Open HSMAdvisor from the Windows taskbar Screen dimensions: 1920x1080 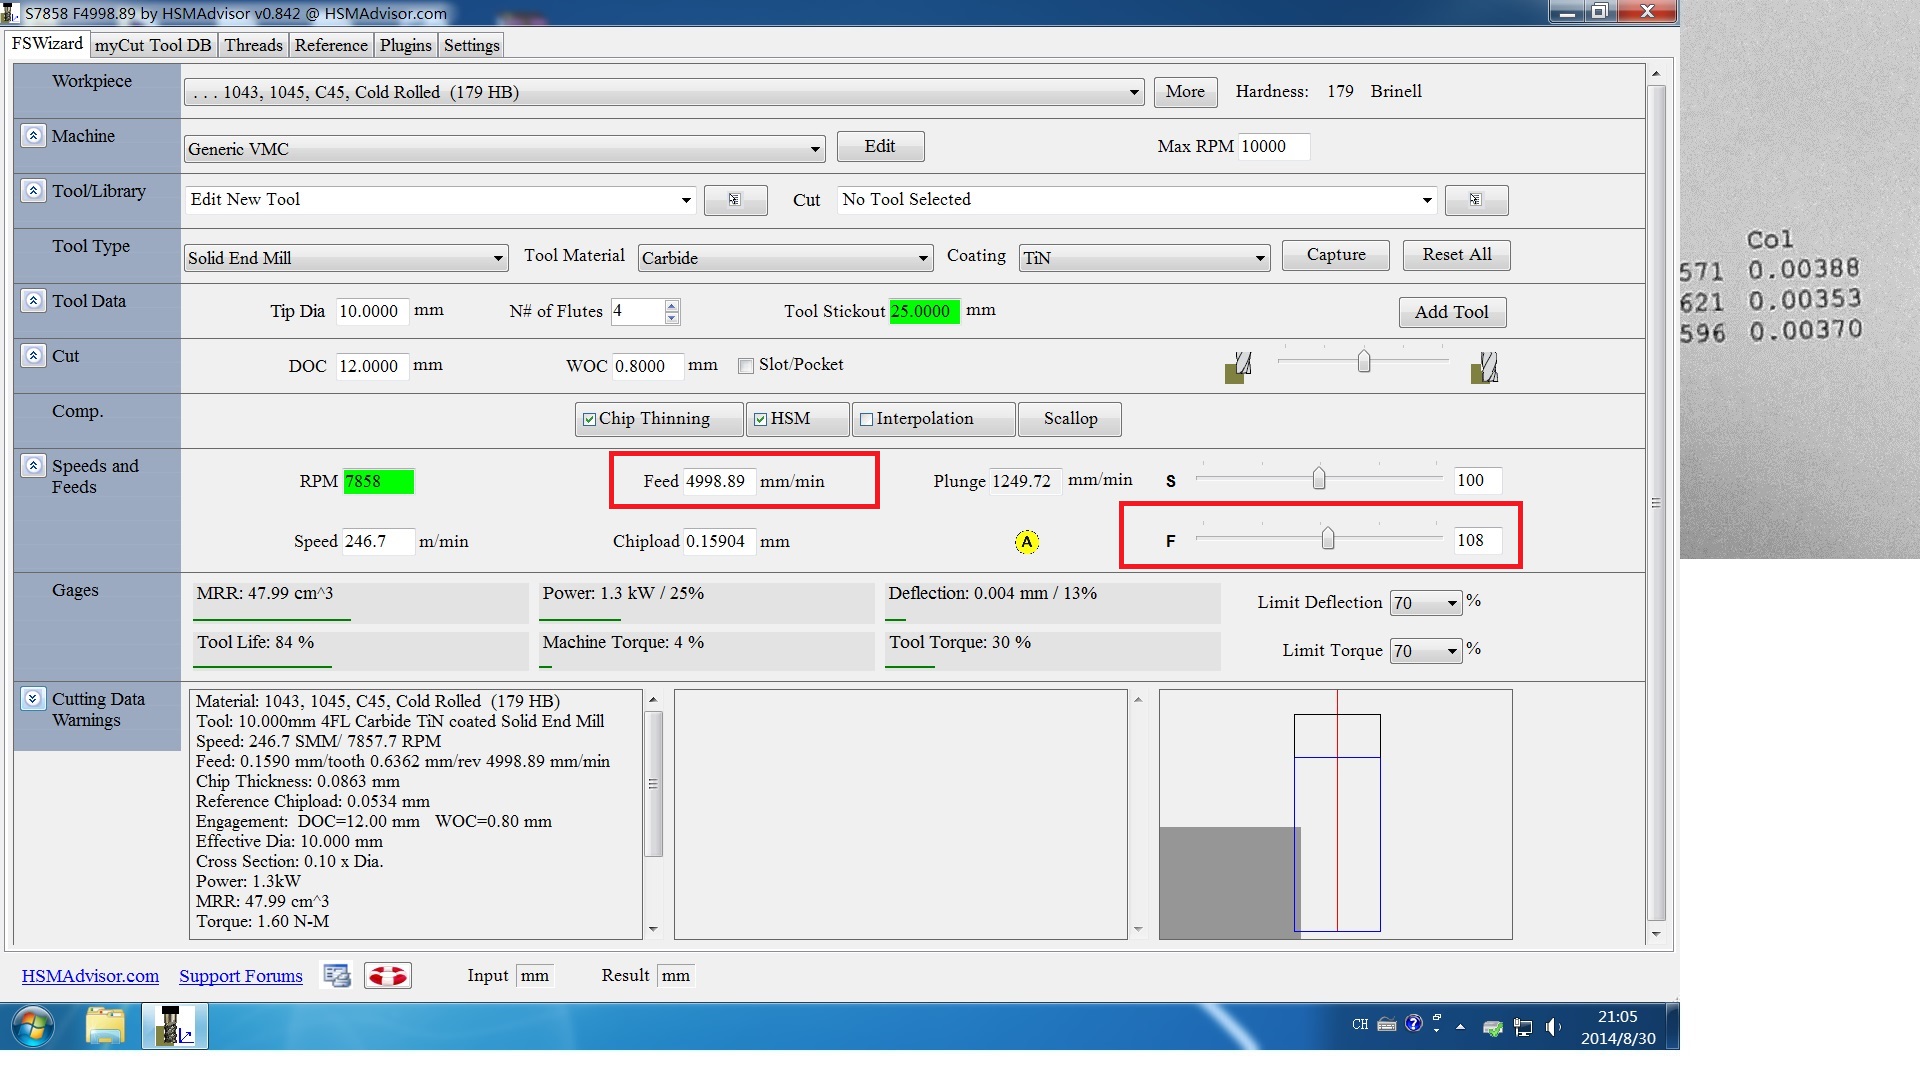click(x=175, y=1027)
